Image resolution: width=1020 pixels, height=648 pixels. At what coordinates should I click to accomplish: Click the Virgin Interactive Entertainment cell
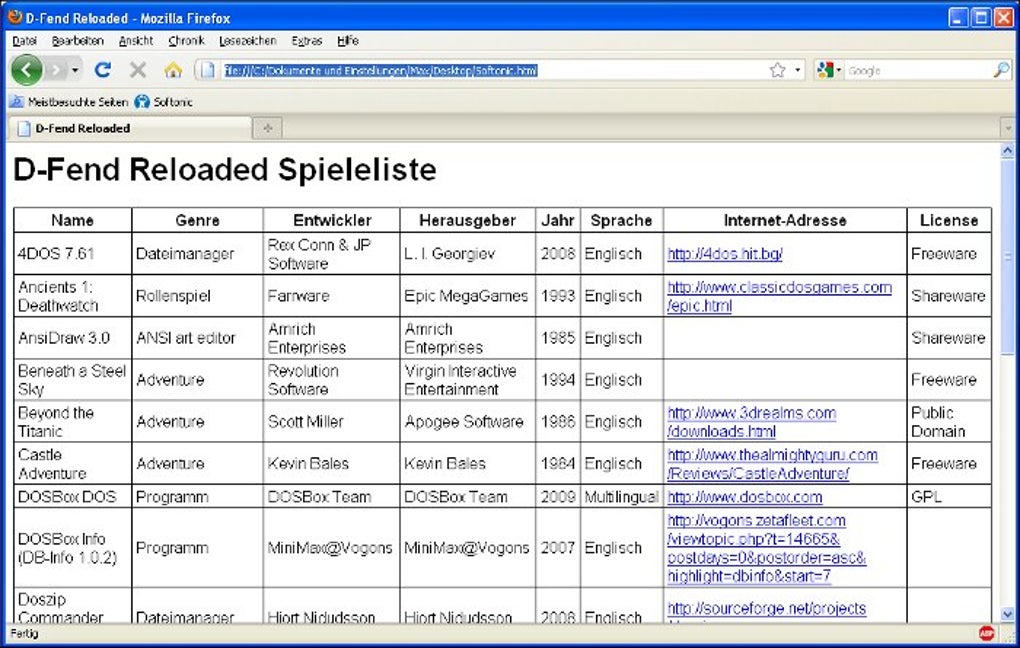click(x=467, y=380)
